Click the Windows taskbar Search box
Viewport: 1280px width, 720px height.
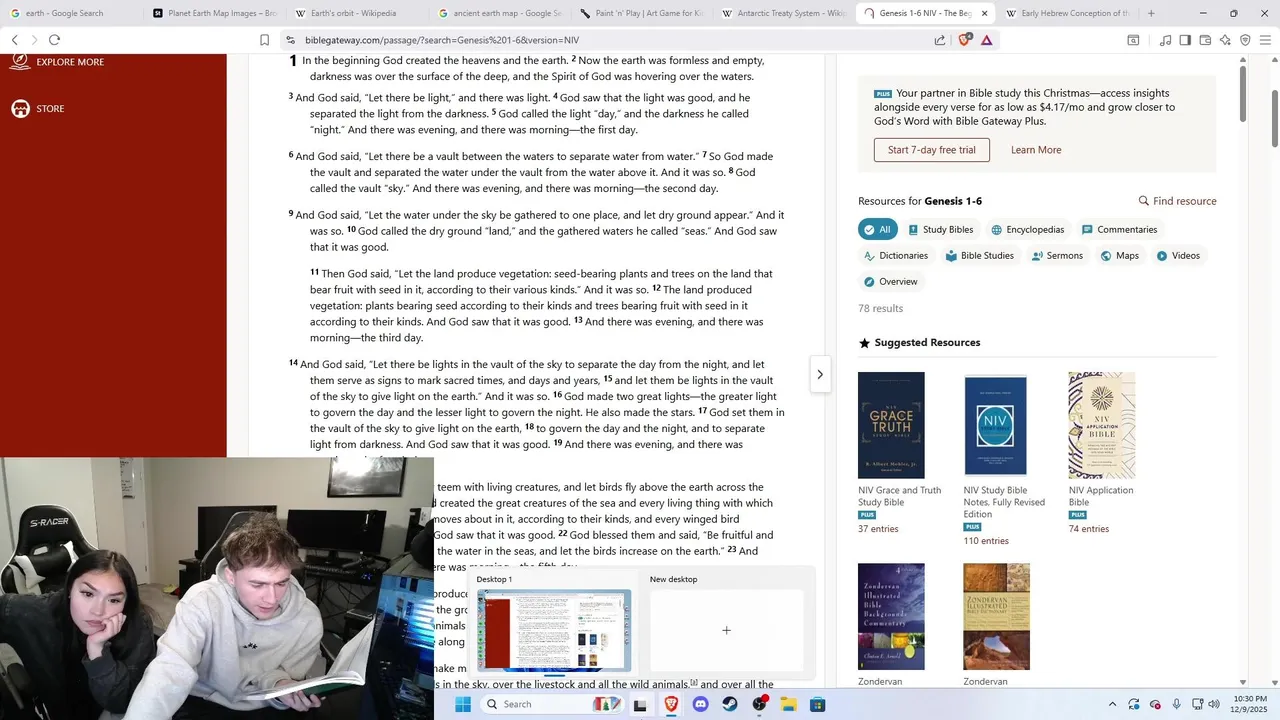pos(553,704)
